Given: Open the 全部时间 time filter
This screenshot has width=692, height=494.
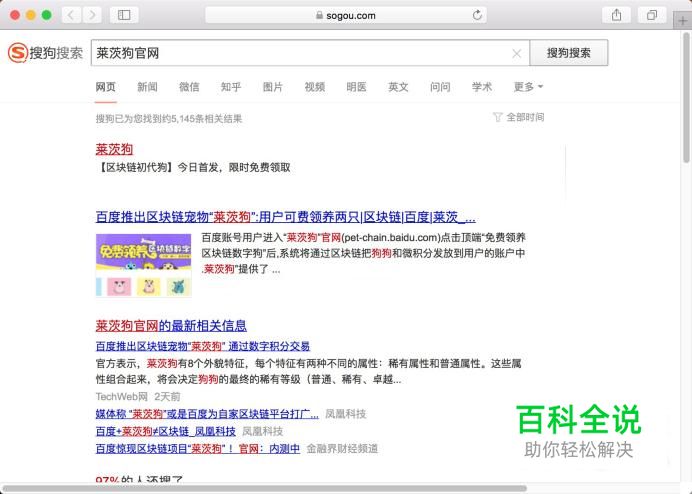Looking at the screenshot, I should pyautogui.click(x=519, y=117).
